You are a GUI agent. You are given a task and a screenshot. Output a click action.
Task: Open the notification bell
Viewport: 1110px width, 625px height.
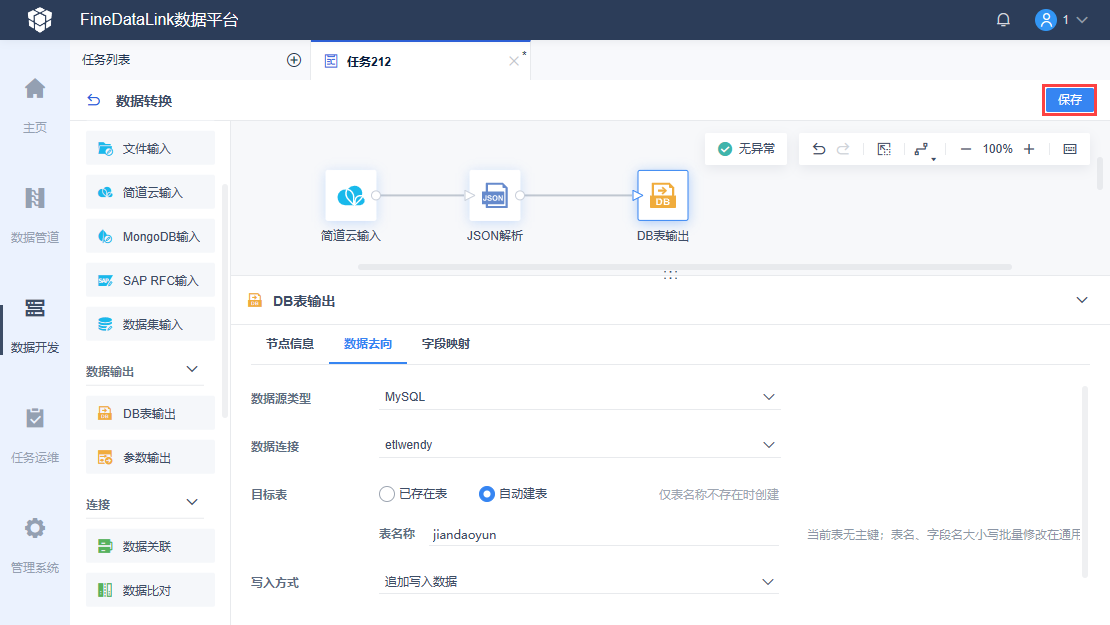pyautogui.click(x=1003, y=20)
